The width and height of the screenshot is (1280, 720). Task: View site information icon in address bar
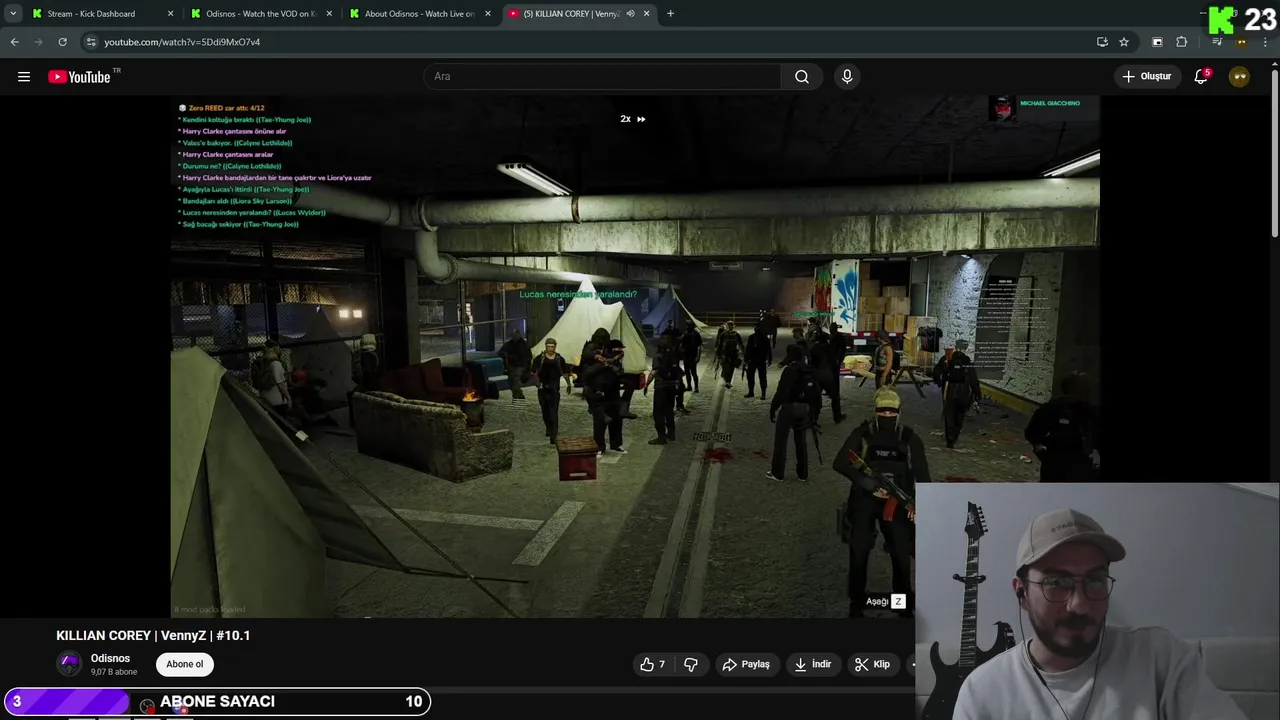click(91, 42)
